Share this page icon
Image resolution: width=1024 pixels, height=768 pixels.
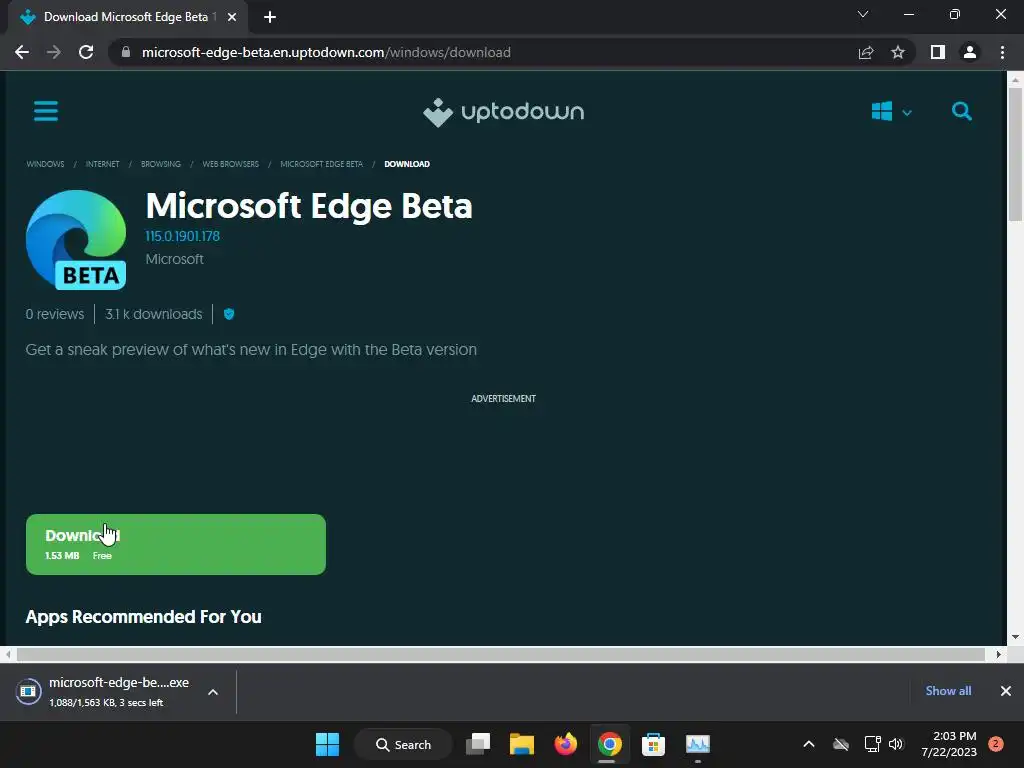tap(866, 52)
